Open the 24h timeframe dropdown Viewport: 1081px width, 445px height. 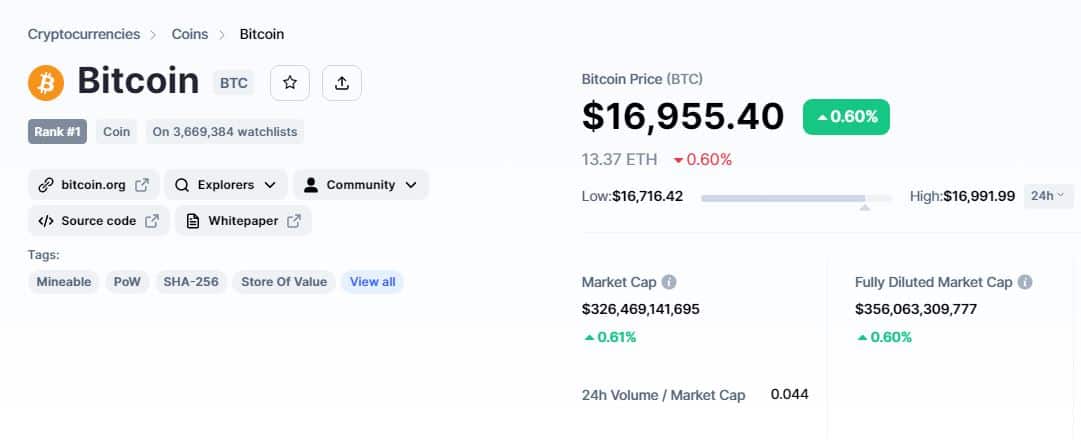pos(1048,196)
